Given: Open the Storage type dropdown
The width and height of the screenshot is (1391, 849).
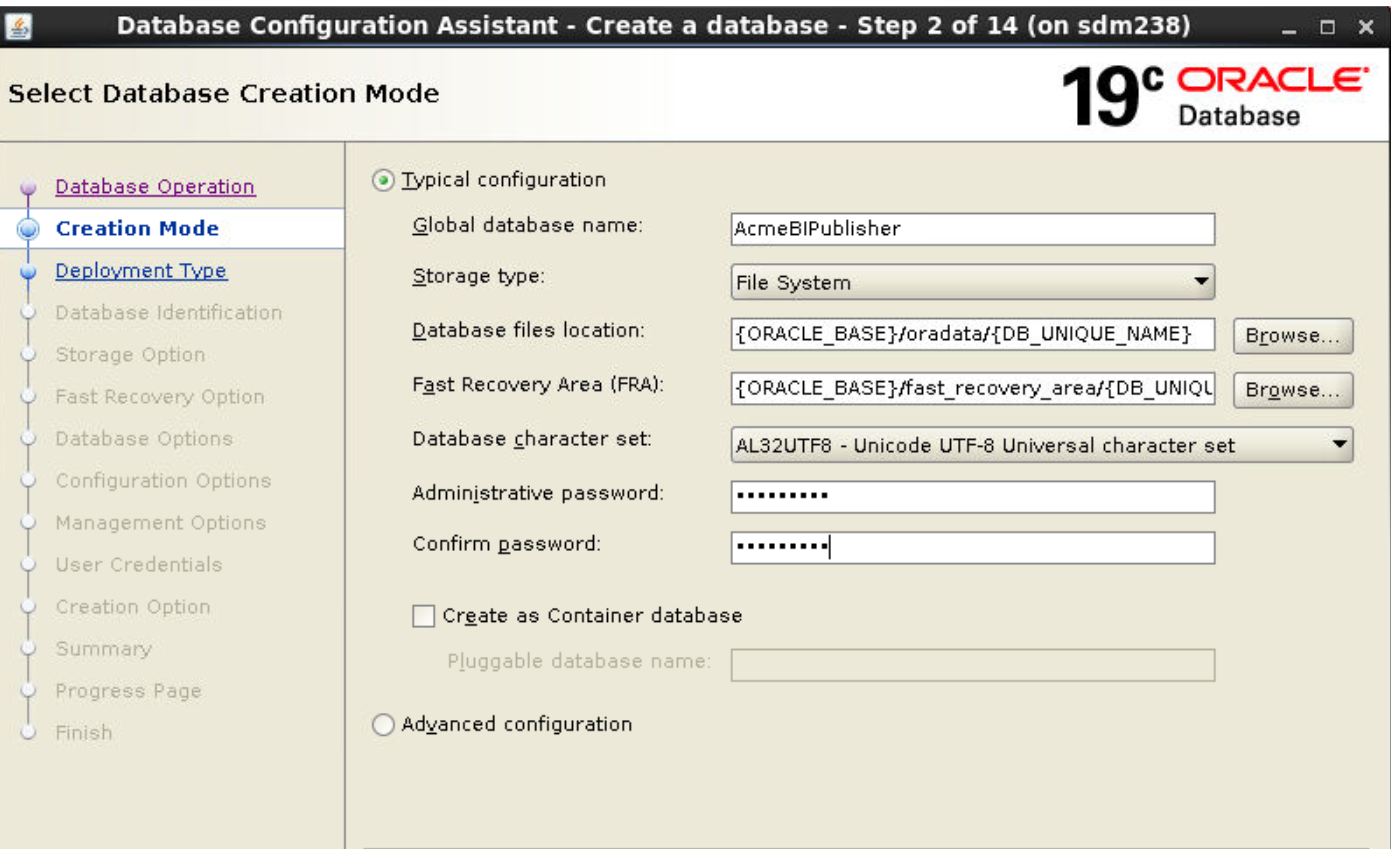Looking at the screenshot, I should [x=973, y=282].
